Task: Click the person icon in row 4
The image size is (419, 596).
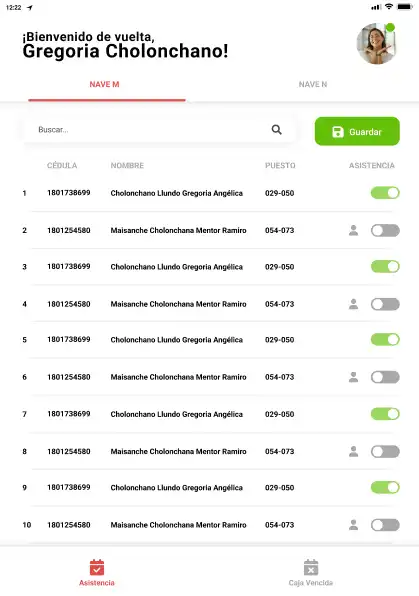Action: 354,304
